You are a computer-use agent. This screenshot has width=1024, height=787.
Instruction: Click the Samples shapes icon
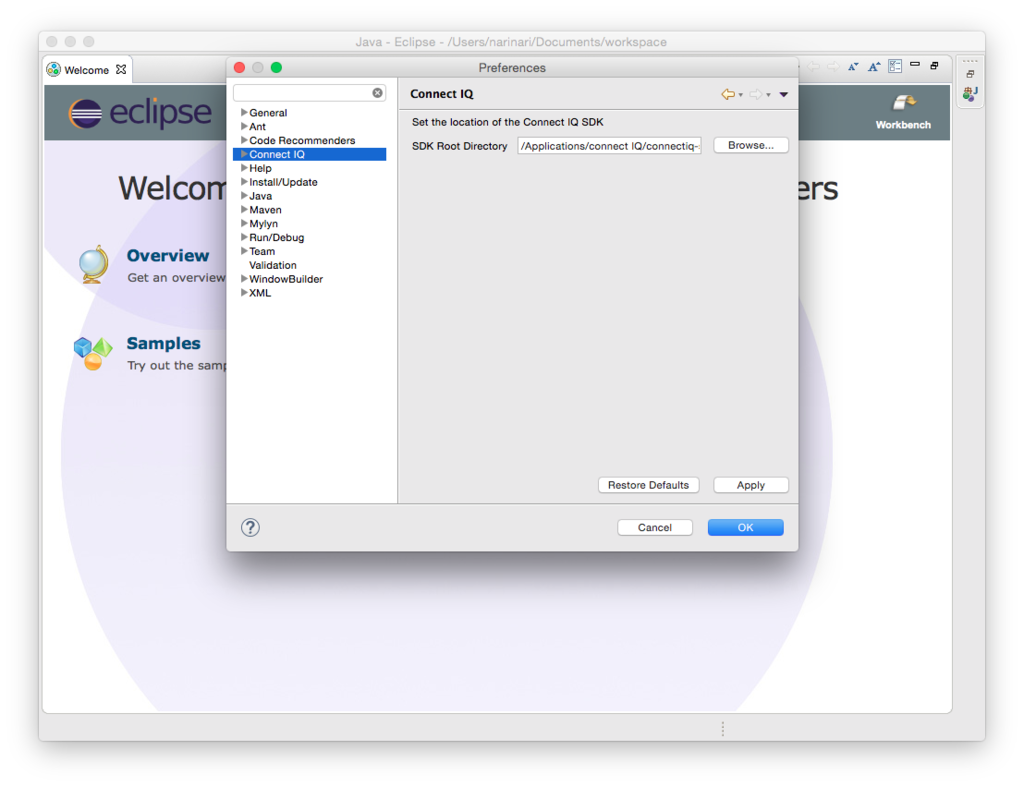92,353
